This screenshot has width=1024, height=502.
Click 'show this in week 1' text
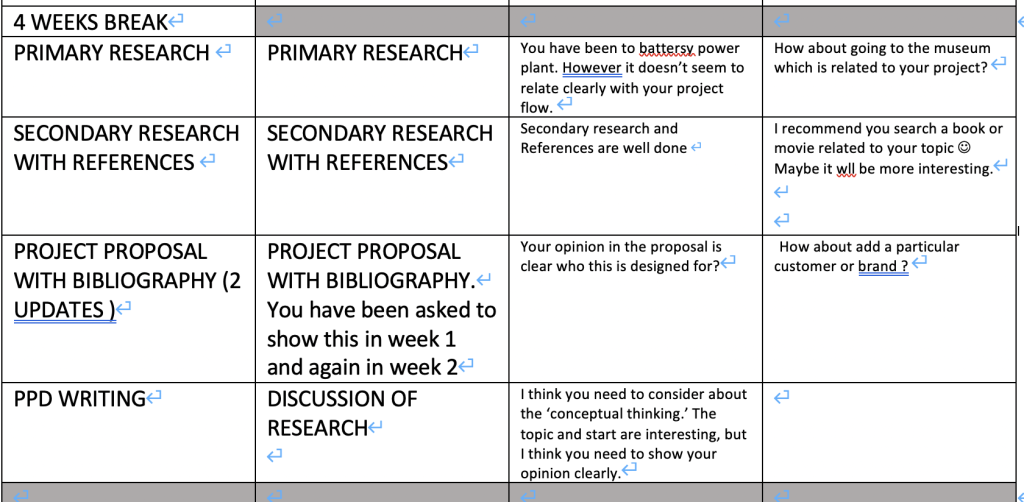(x=361, y=339)
